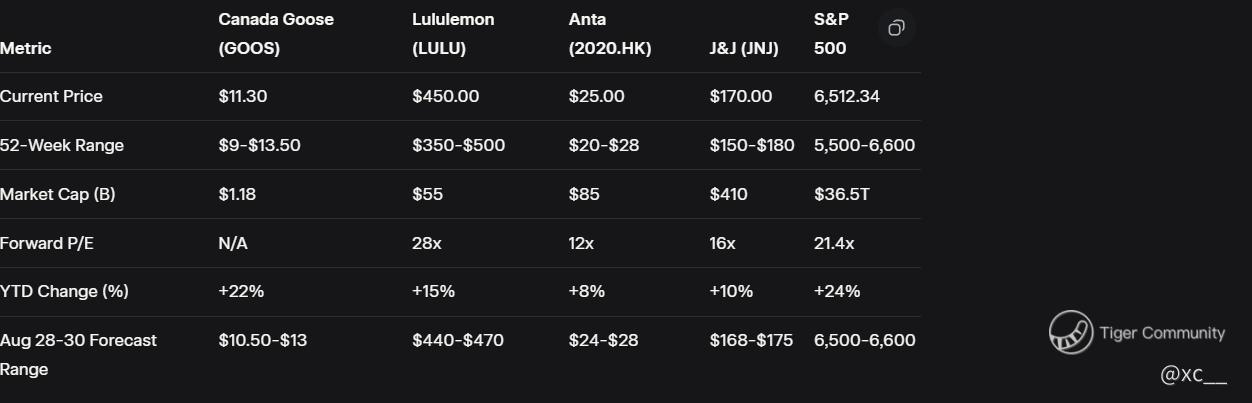Click the copy table icon
The width and height of the screenshot is (1252, 403).
[x=896, y=28]
